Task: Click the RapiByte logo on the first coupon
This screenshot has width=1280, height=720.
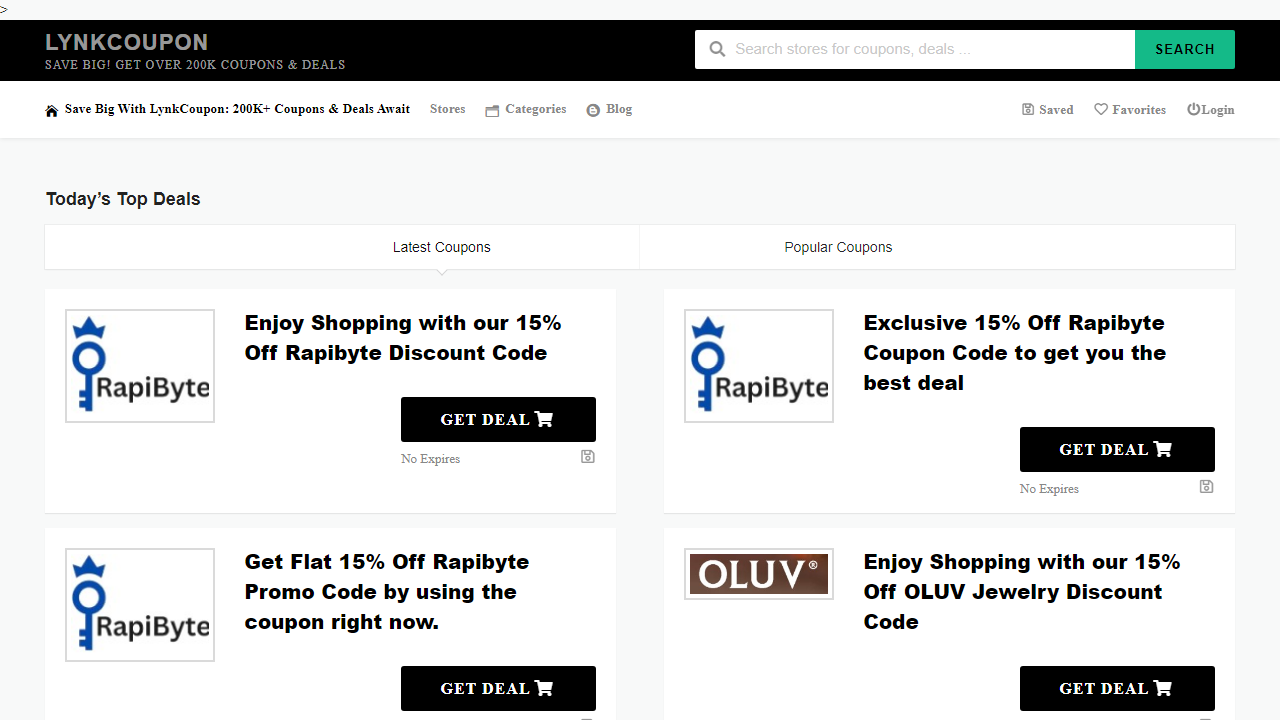Action: [139, 365]
